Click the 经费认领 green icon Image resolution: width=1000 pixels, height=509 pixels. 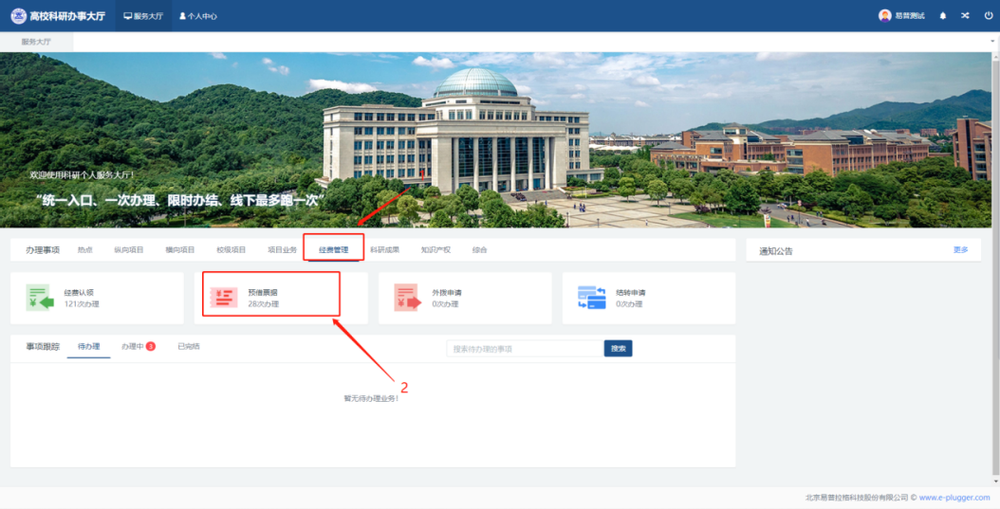pyautogui.click(x=39, y=297)
